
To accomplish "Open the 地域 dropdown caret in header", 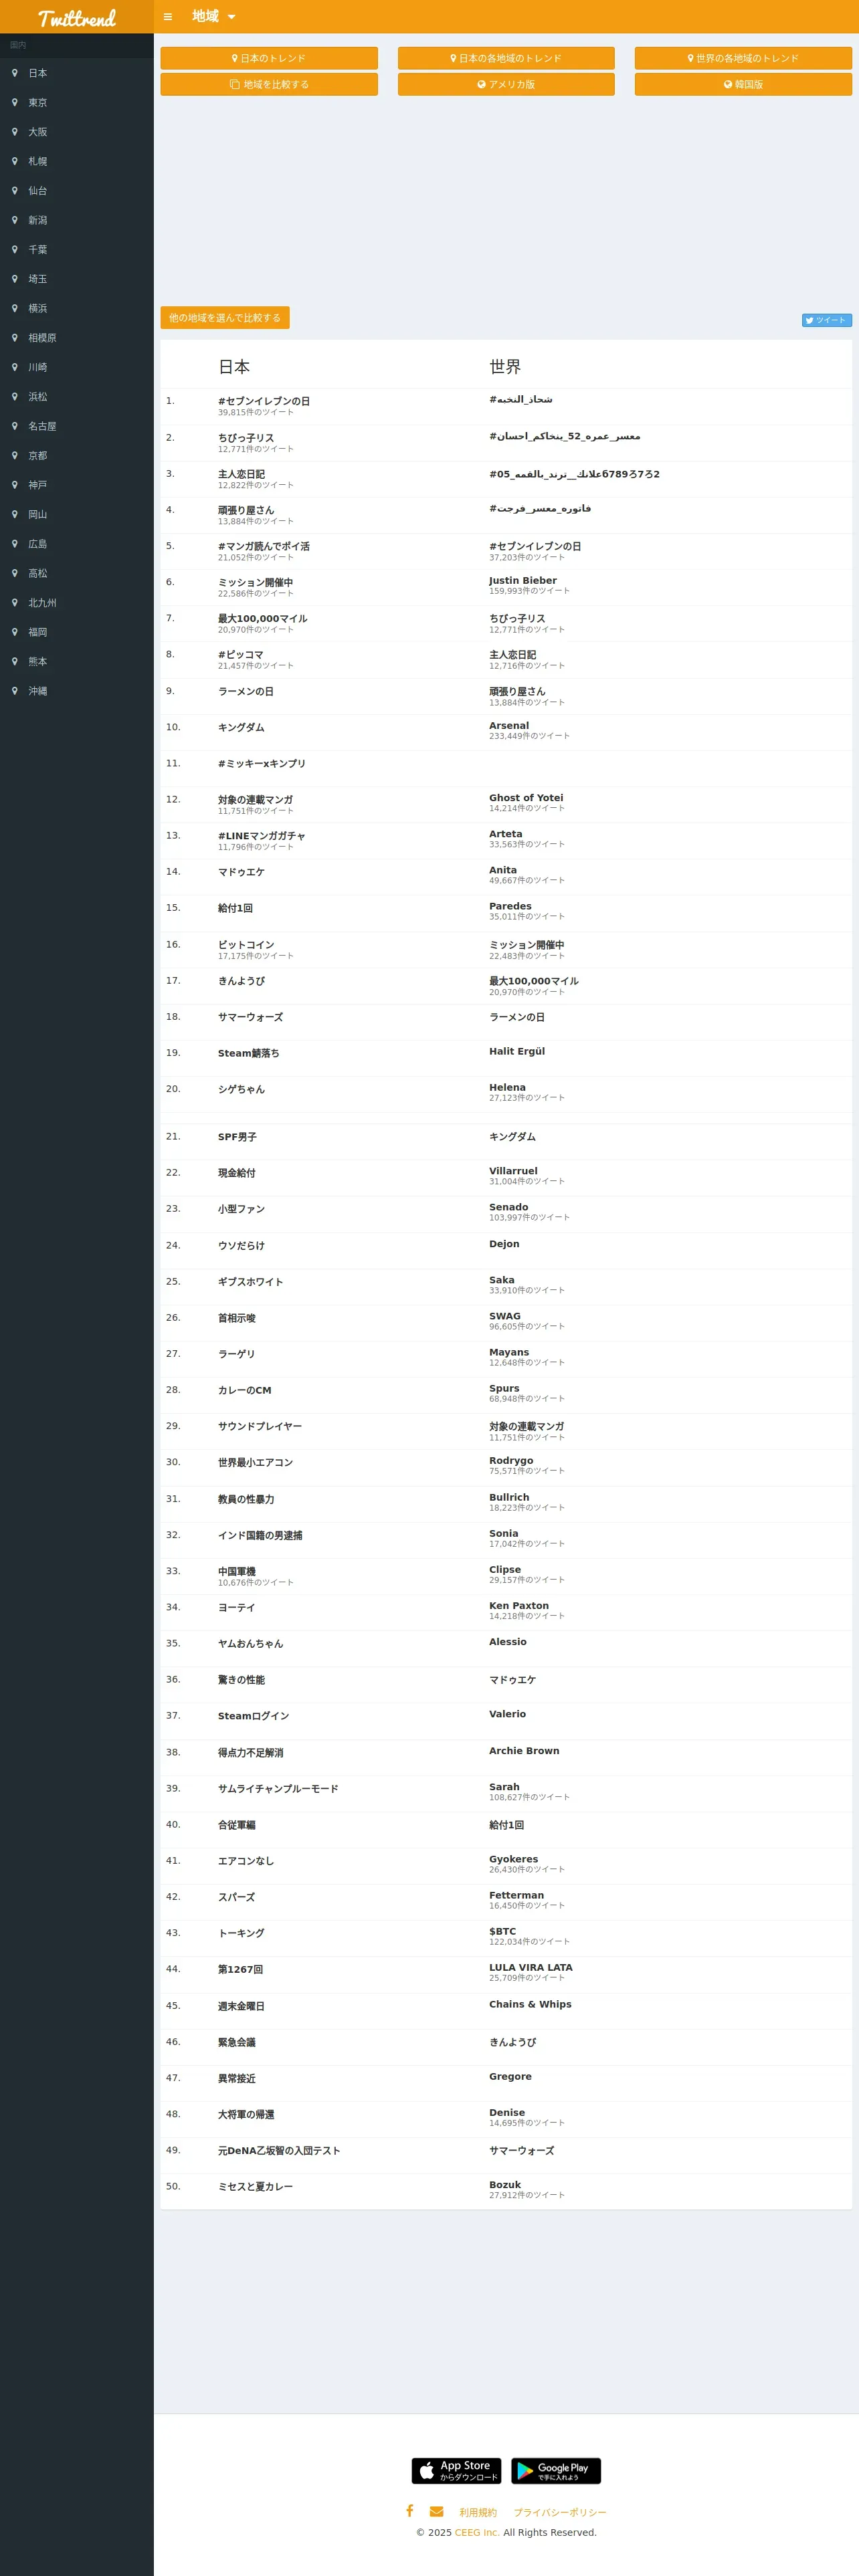I will [x=231, y=17].
